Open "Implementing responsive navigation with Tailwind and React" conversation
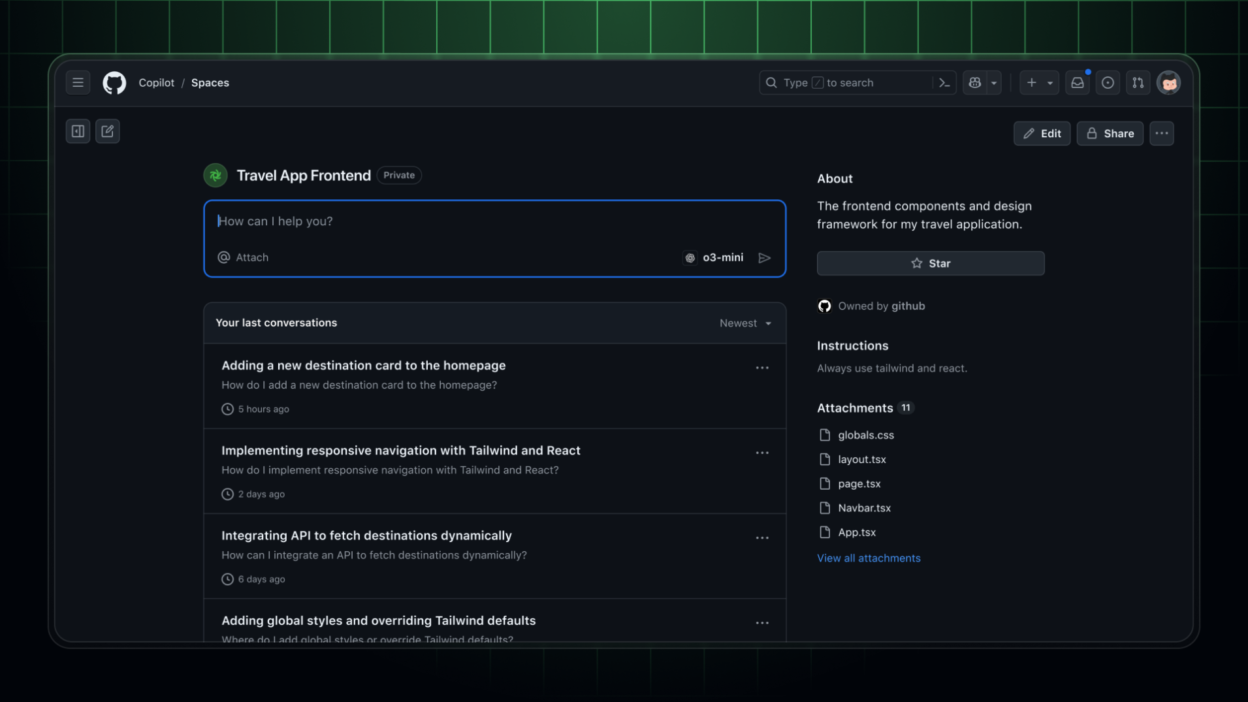Viewport: 1248px width, 702px height. tap(401, 451)
